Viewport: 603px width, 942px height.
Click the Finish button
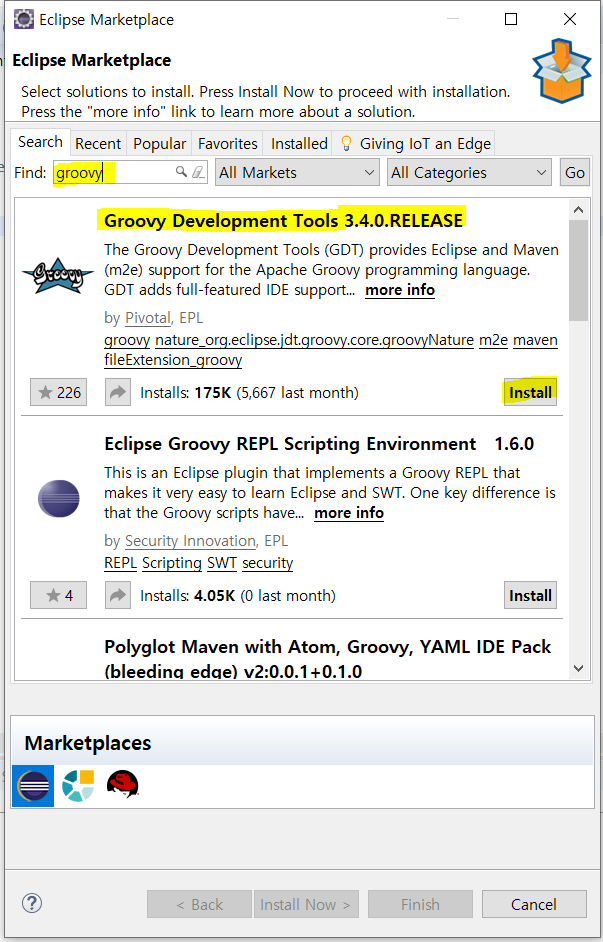pos(420,904)
